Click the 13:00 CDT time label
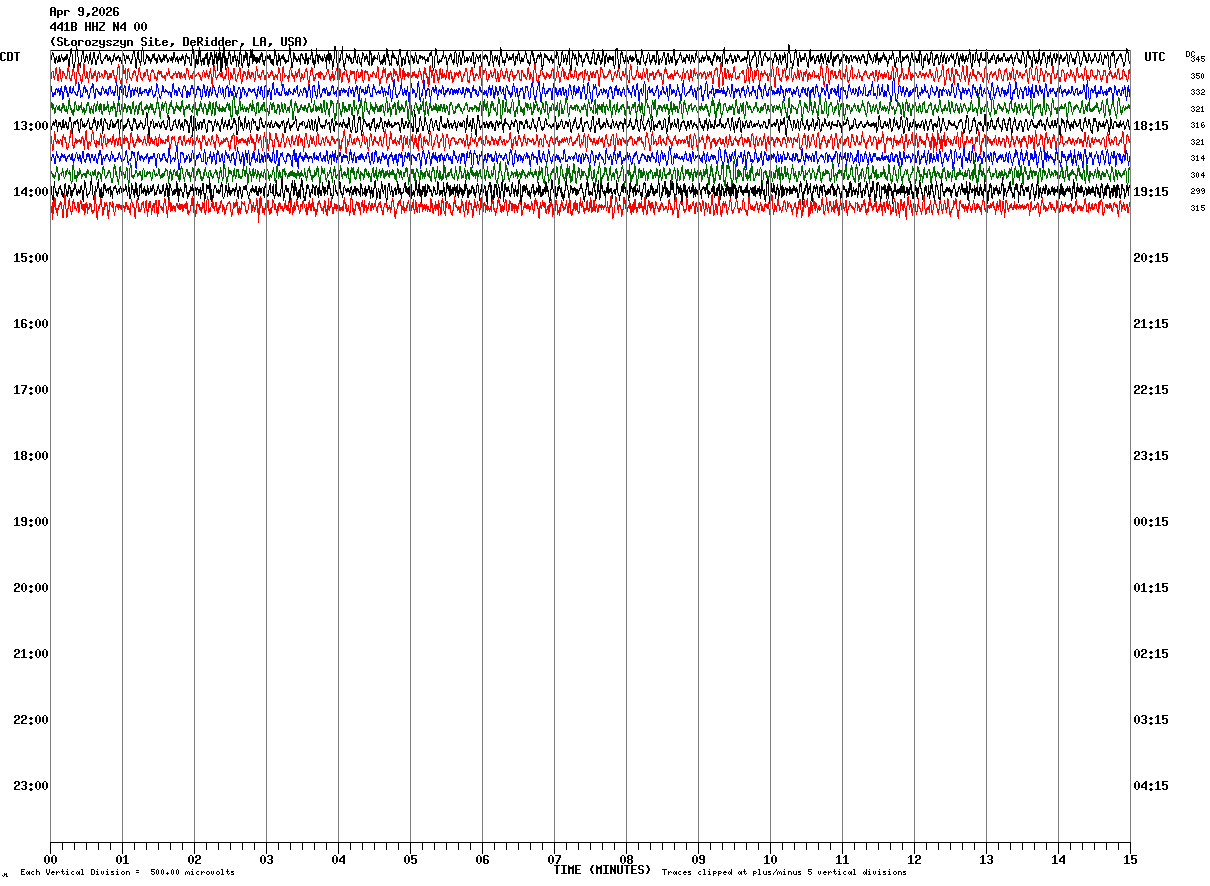 pyautogui.click(x=31, y=126)
